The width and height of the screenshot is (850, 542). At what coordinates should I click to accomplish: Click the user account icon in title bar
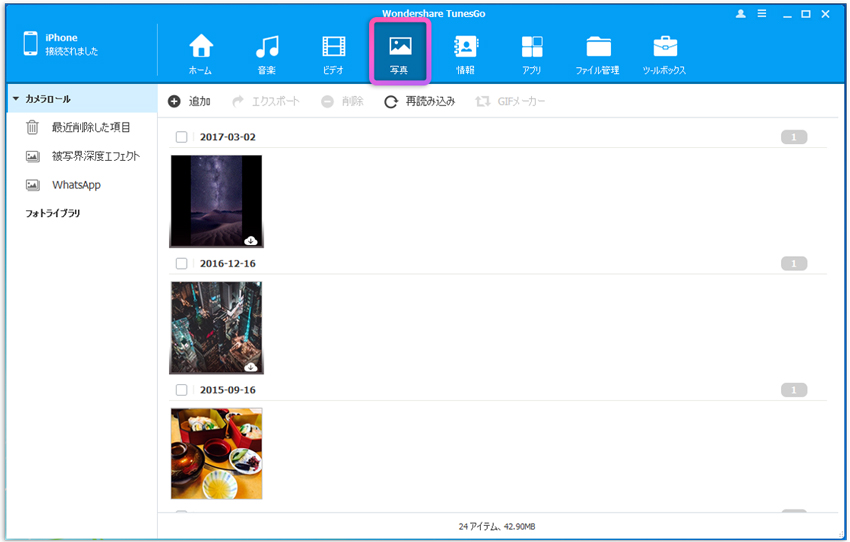point(740,14)
